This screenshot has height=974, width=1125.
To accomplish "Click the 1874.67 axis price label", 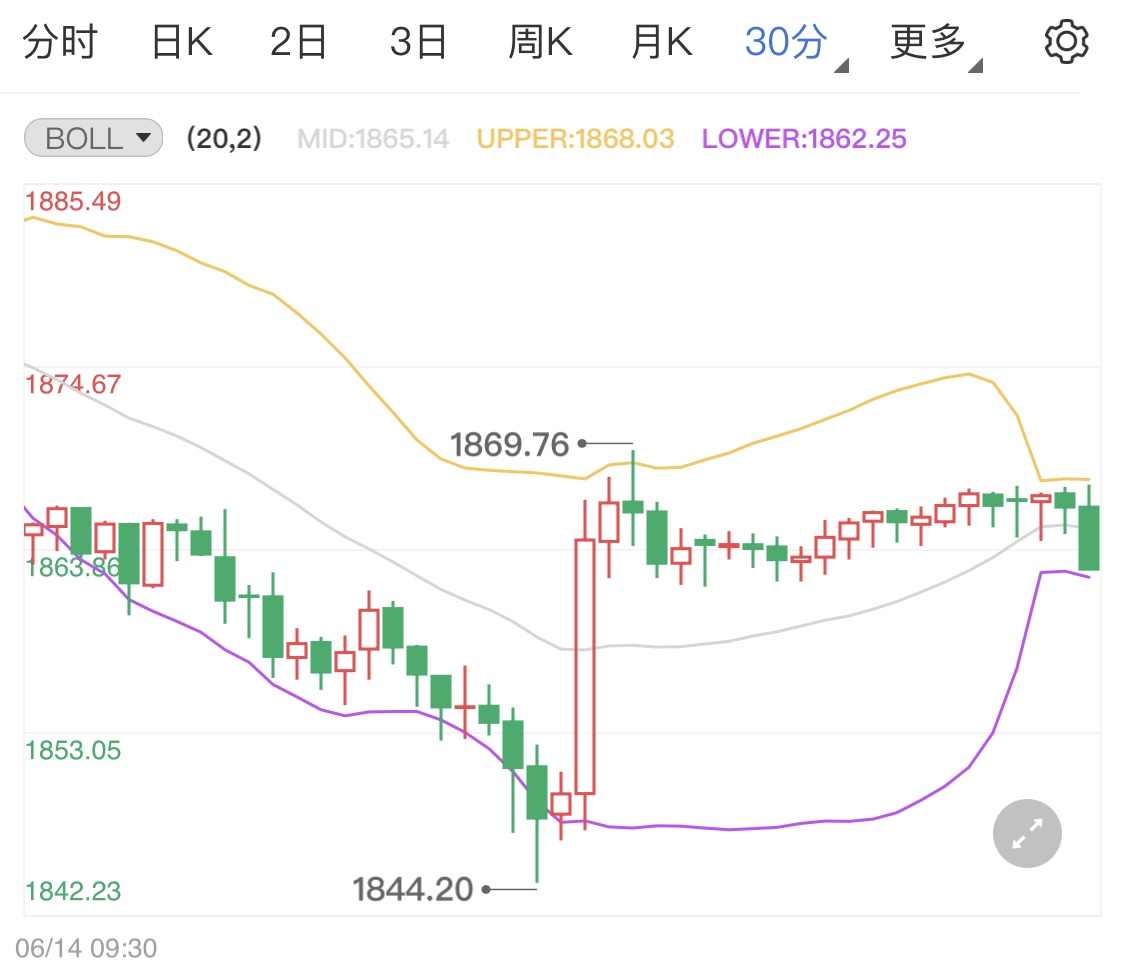I will pyautogui.click(x=73, y=384).
